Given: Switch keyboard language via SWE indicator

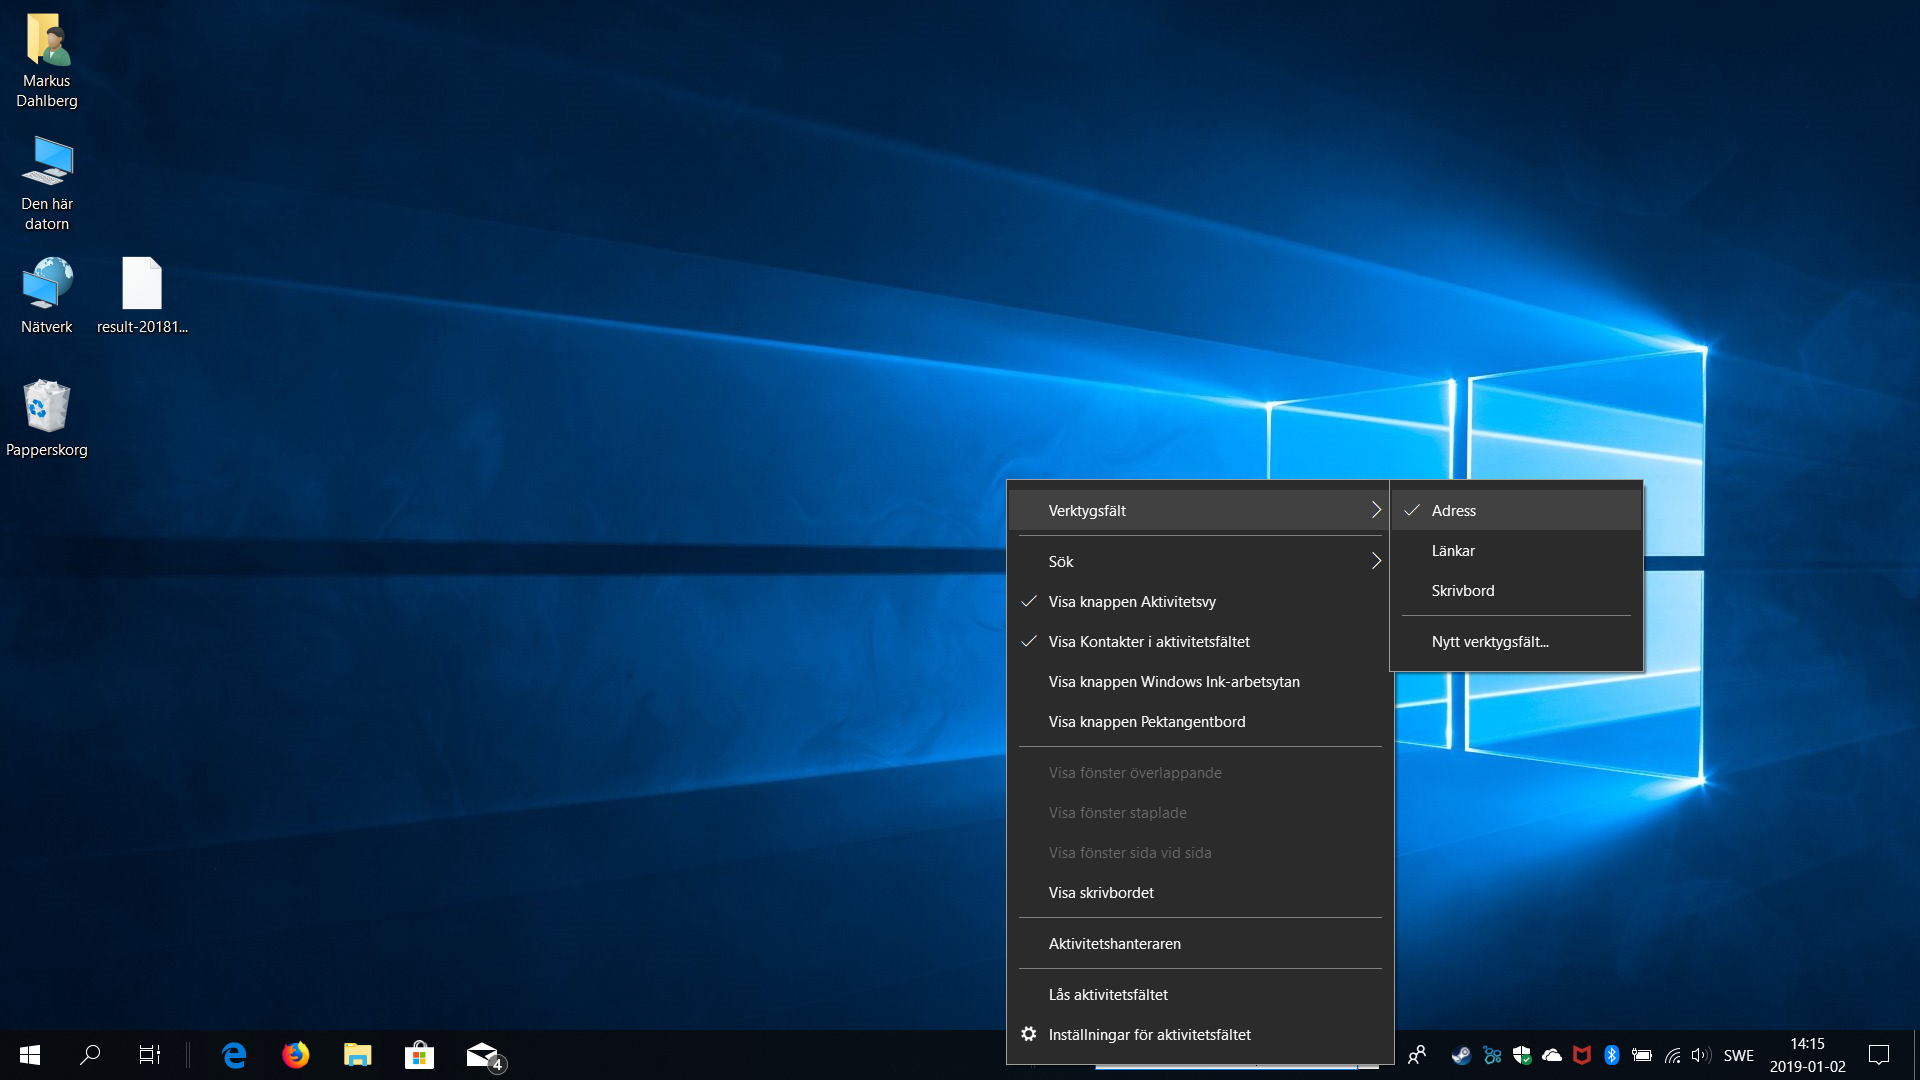Looking at the screenshot, I should 1740,1055.
